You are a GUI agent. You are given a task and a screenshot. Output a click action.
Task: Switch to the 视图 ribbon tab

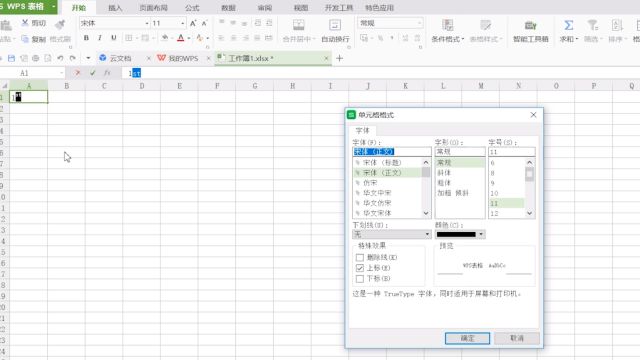coord(301,8)
